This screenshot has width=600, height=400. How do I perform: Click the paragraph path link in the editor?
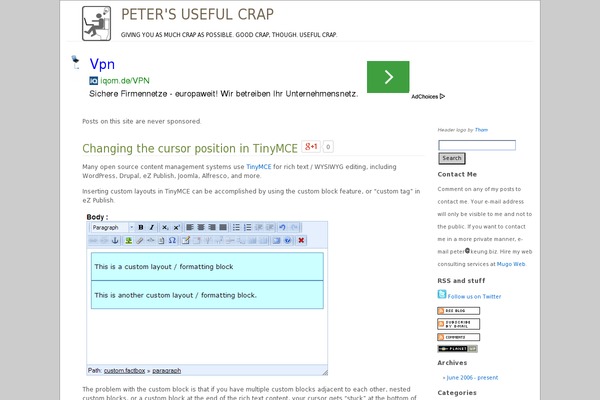(x=166, y=371)
